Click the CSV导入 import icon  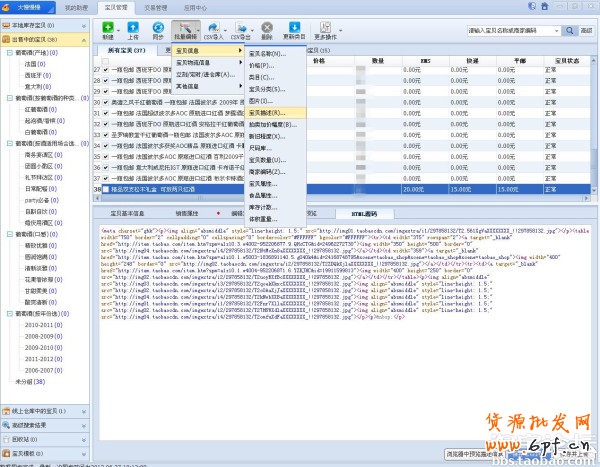click(214, 28)
